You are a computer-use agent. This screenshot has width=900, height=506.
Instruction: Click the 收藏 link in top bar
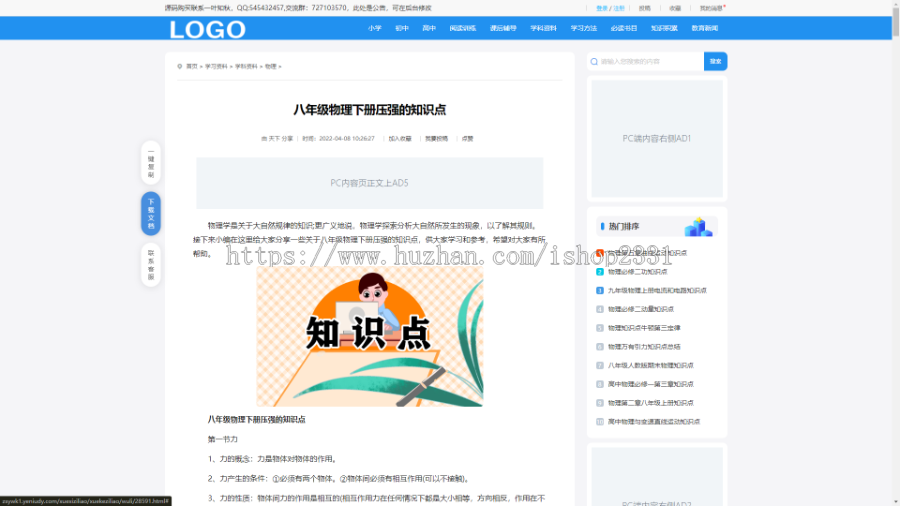675,9
